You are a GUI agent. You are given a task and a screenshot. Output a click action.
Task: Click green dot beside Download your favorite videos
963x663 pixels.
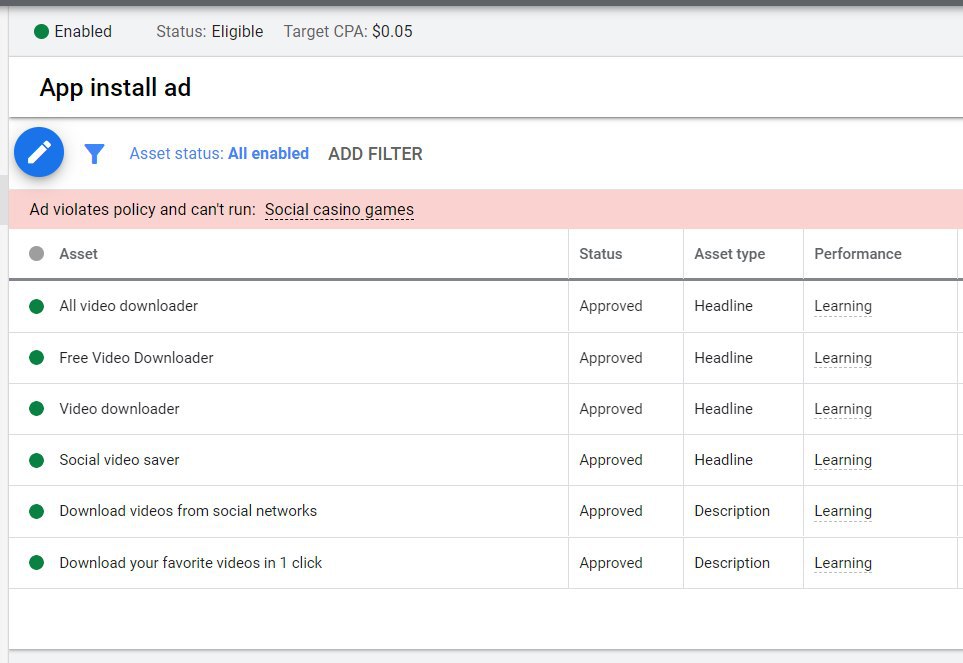[x=37, y=562]
